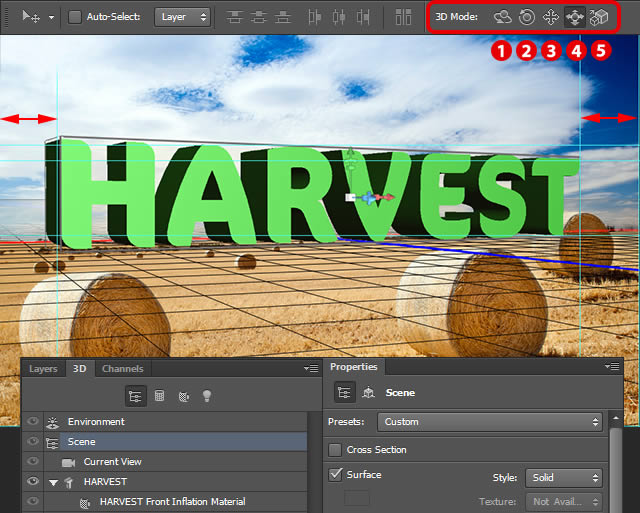Toggle visibility of HARVEST Front Inflation Material
Image resolution: width=640 pixels, height=513 pixels.
point(33,501)
